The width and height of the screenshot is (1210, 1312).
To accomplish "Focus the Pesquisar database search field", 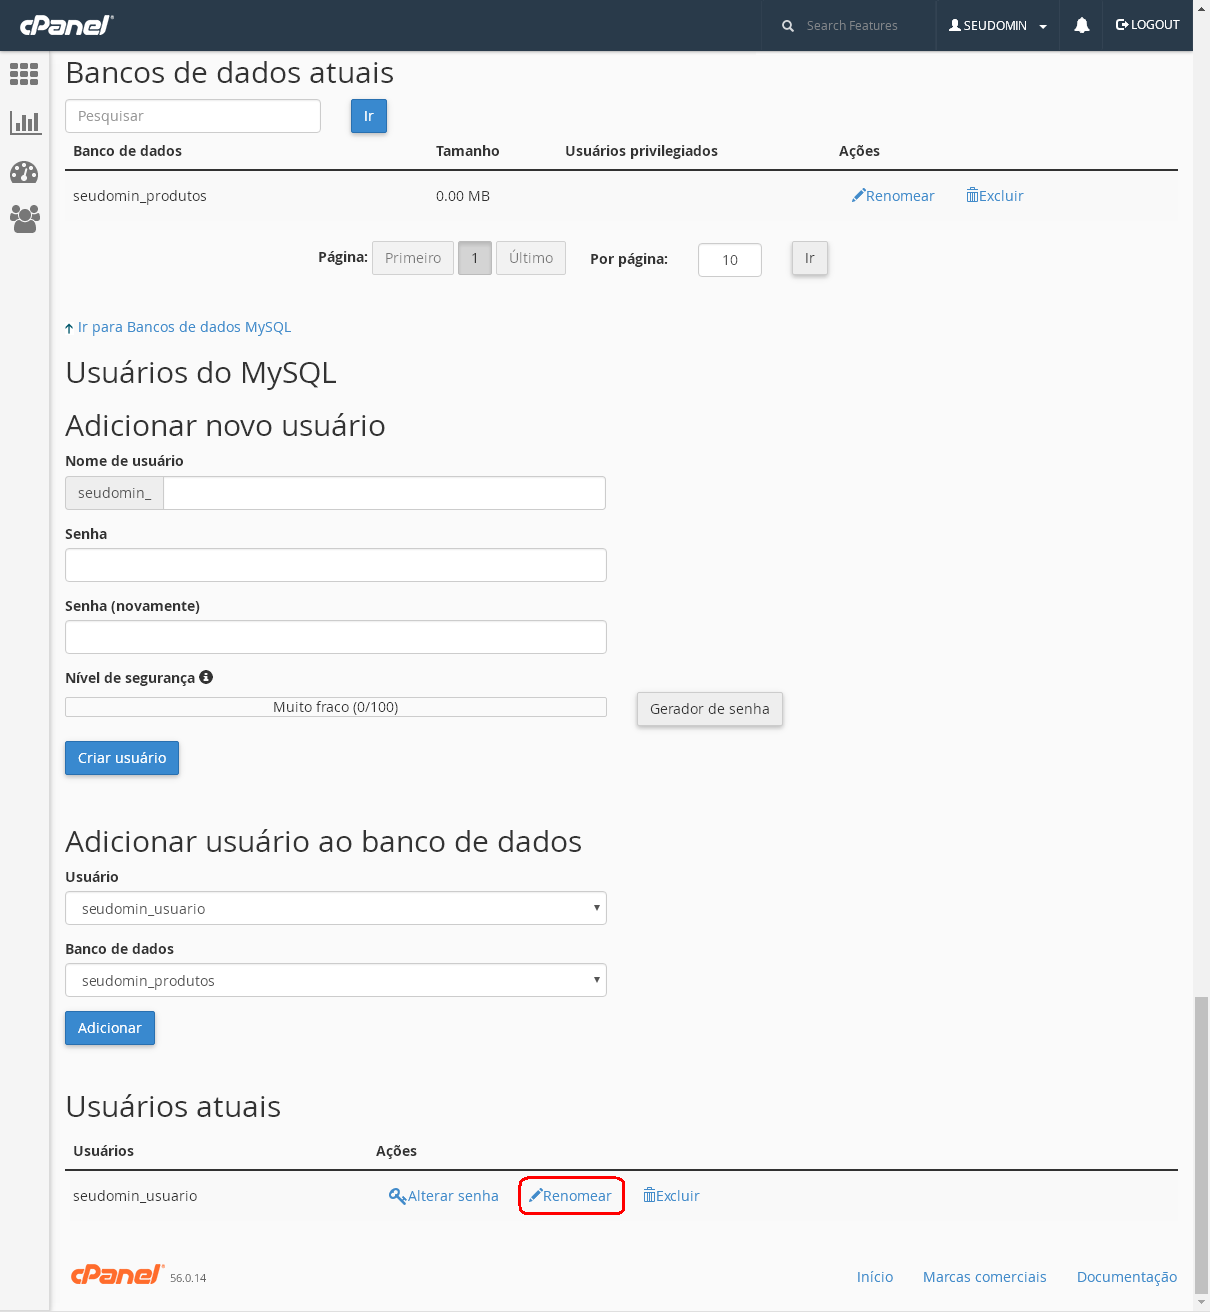I will (x=193, y=116).
